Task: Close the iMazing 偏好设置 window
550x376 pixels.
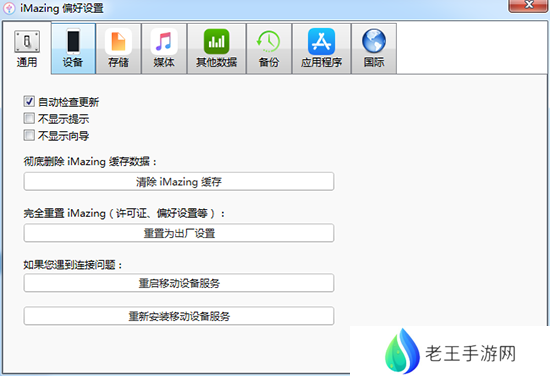Action: point(528,6)
